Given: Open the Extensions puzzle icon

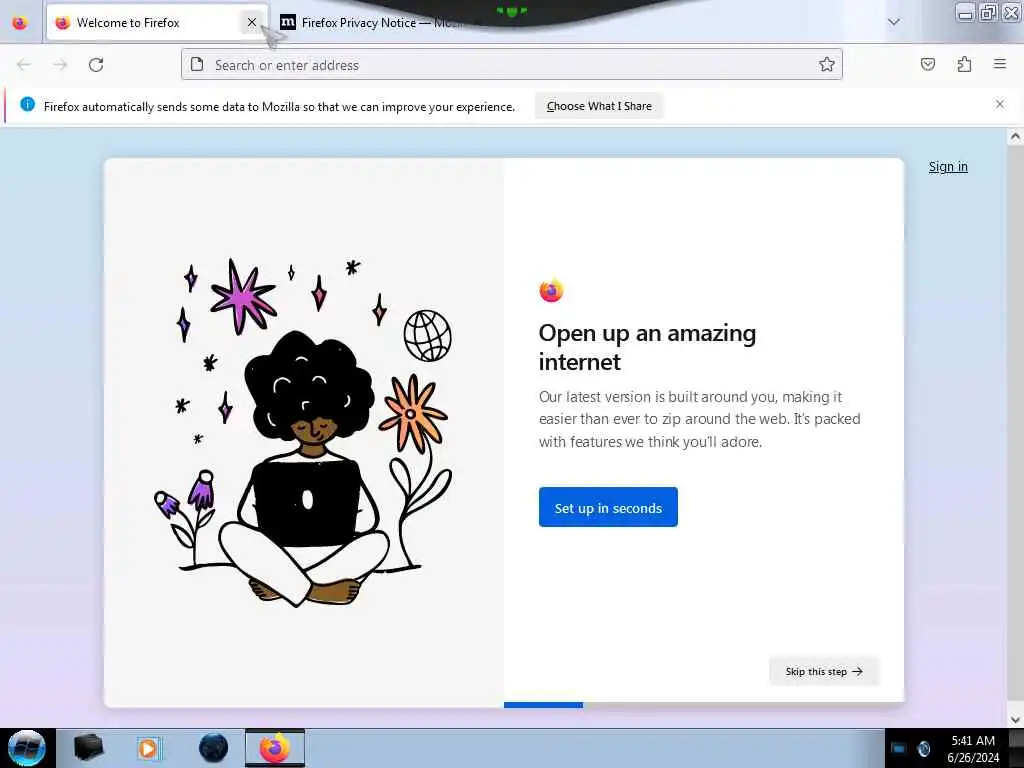Looking at the screenshot, I should click(x=964, y=64).
